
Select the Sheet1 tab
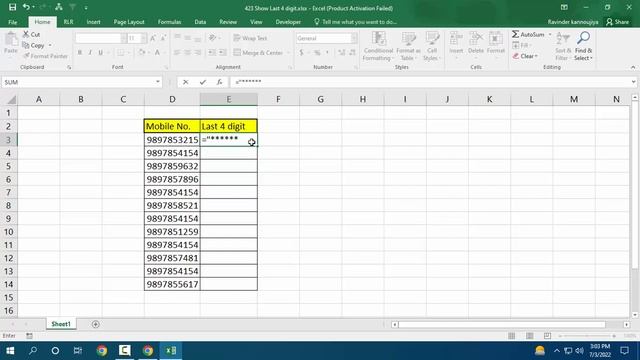pos(61,324)
